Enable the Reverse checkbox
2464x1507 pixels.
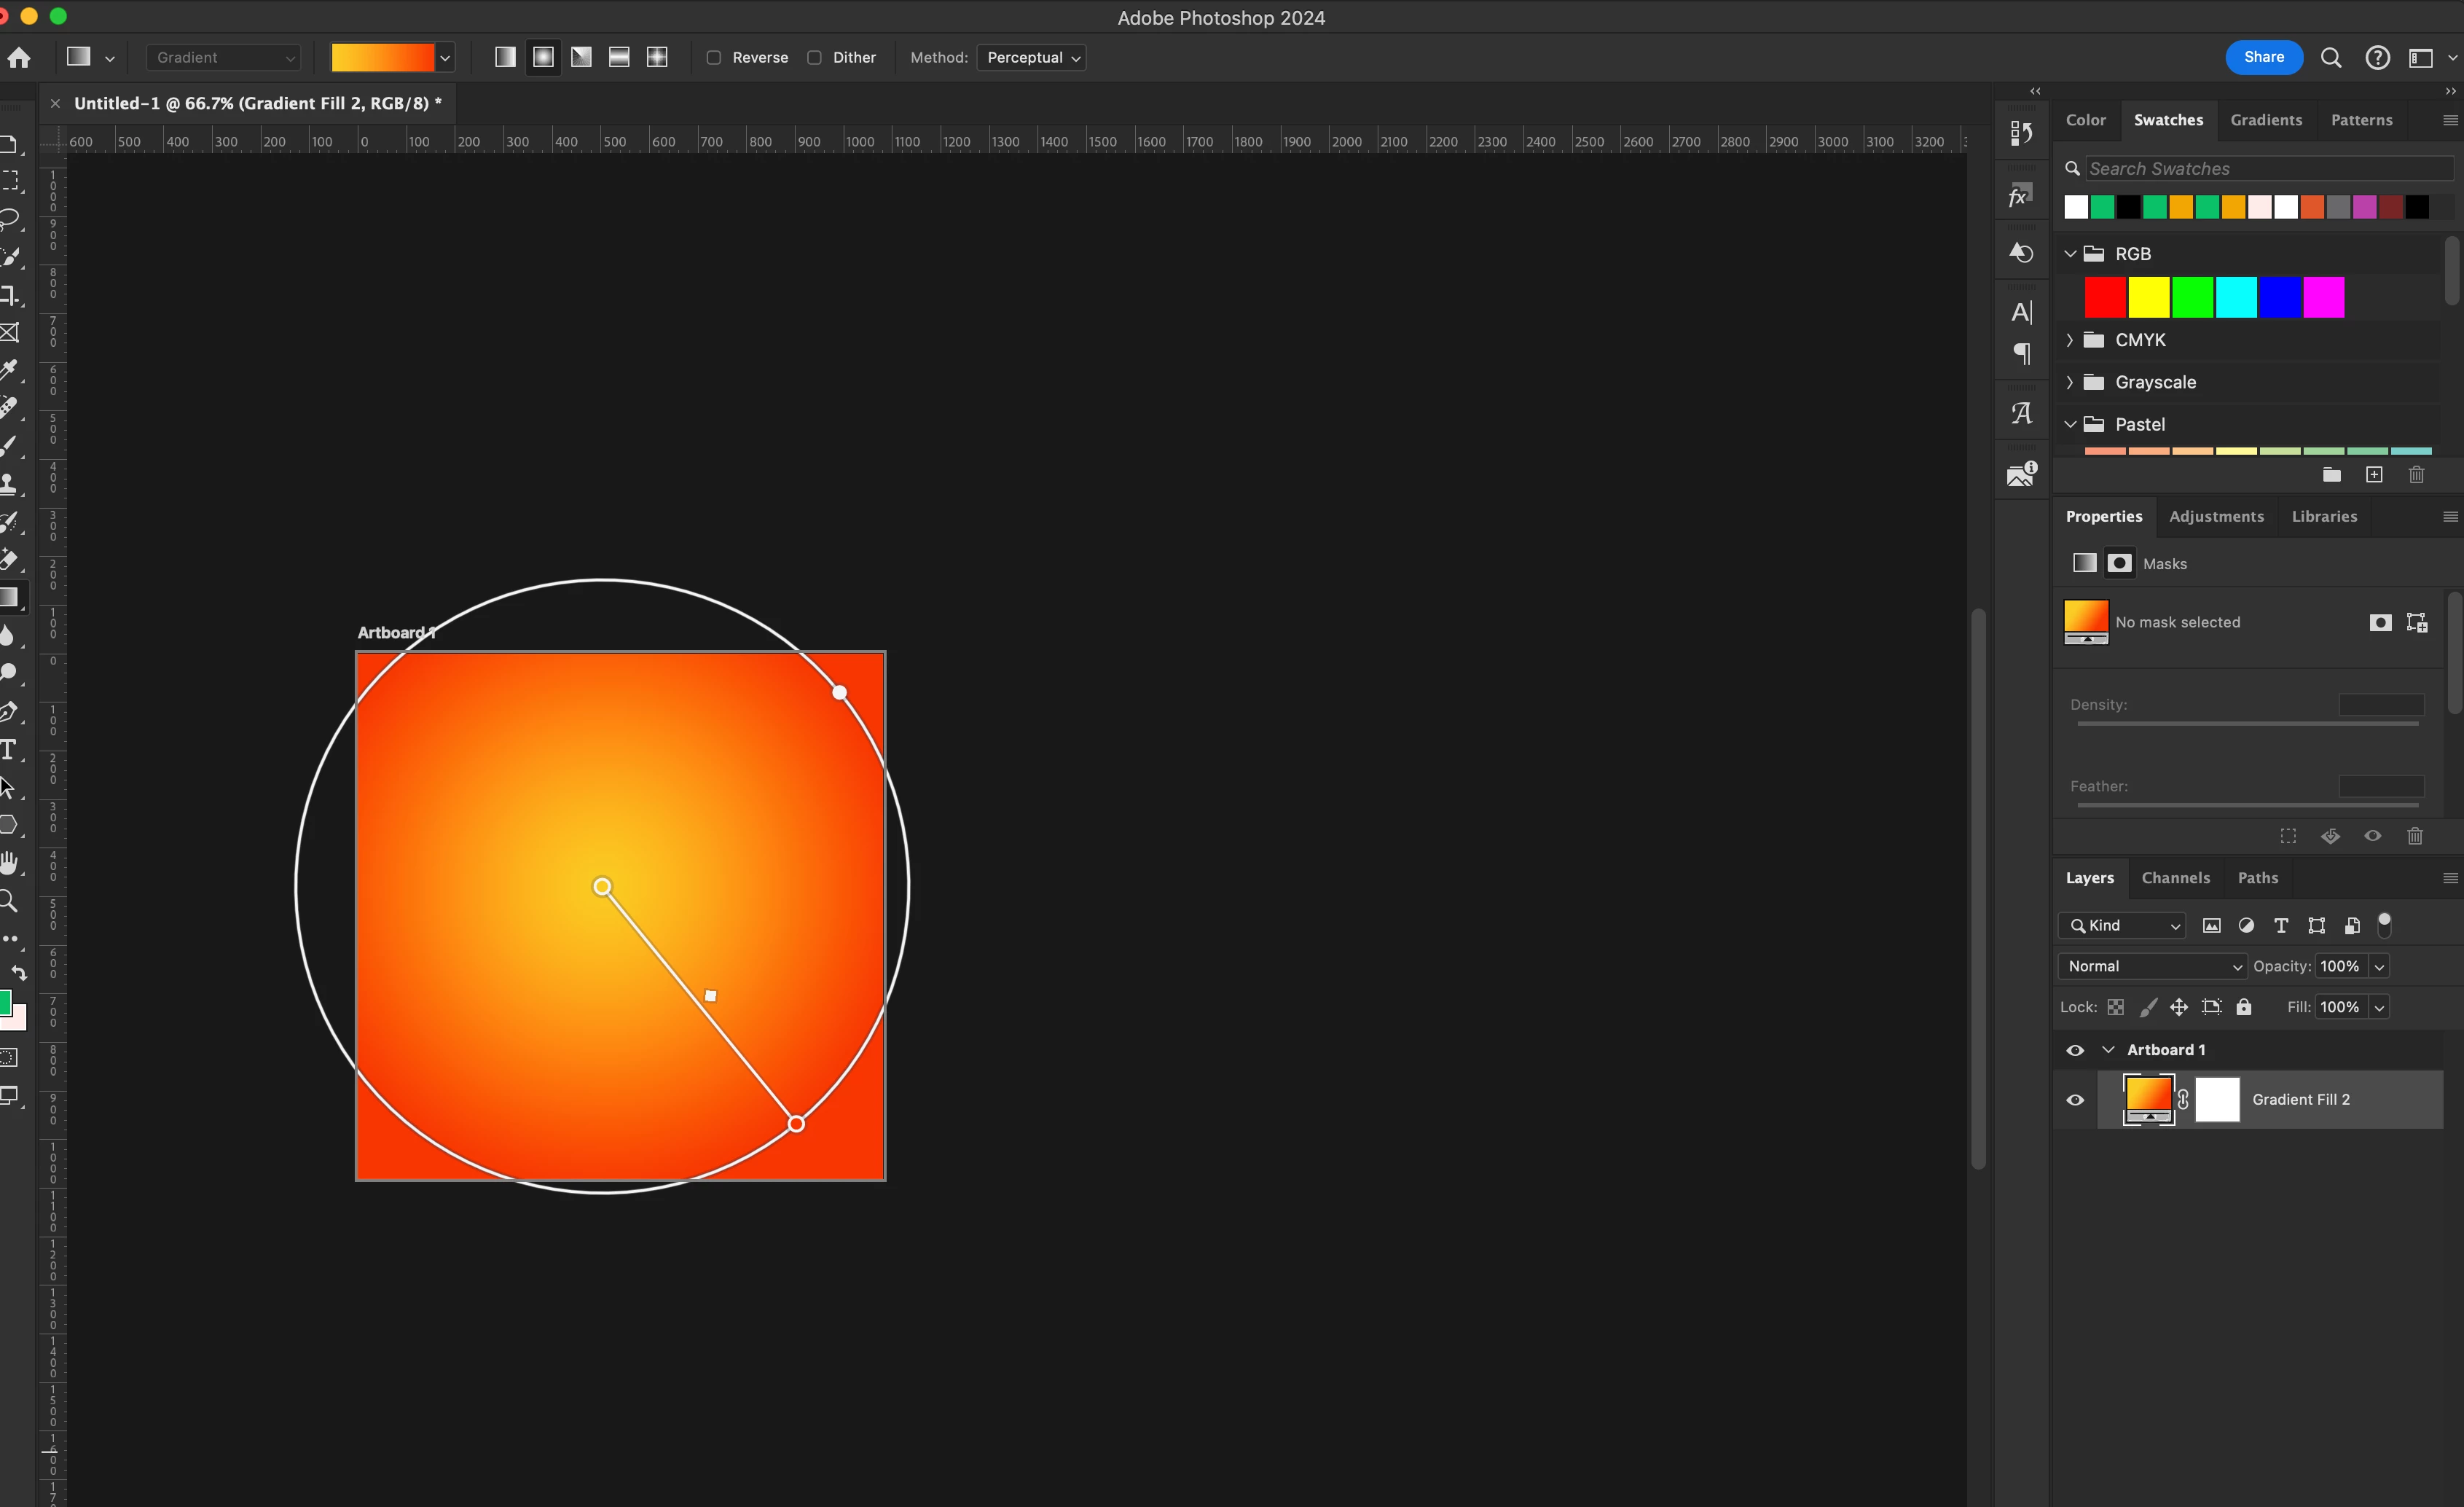[714, 57]
